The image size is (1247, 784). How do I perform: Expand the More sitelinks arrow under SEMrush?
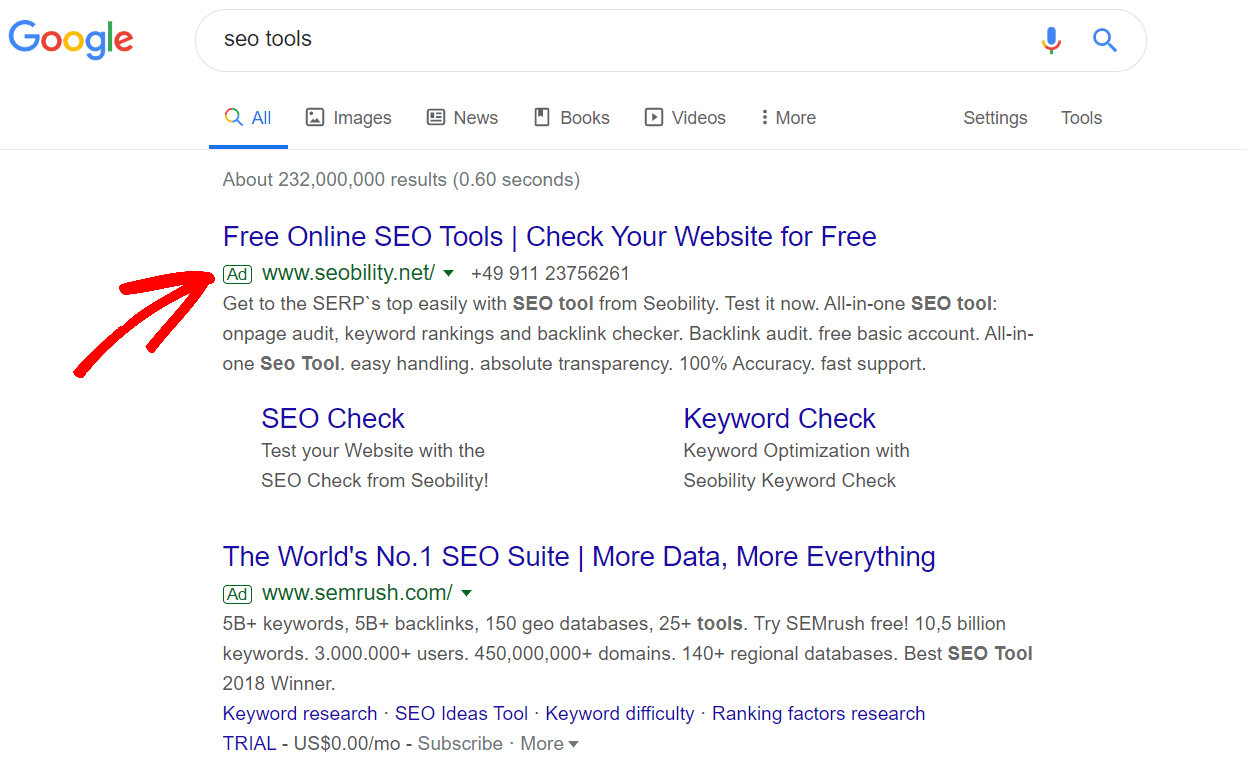(x=573, y=745)
